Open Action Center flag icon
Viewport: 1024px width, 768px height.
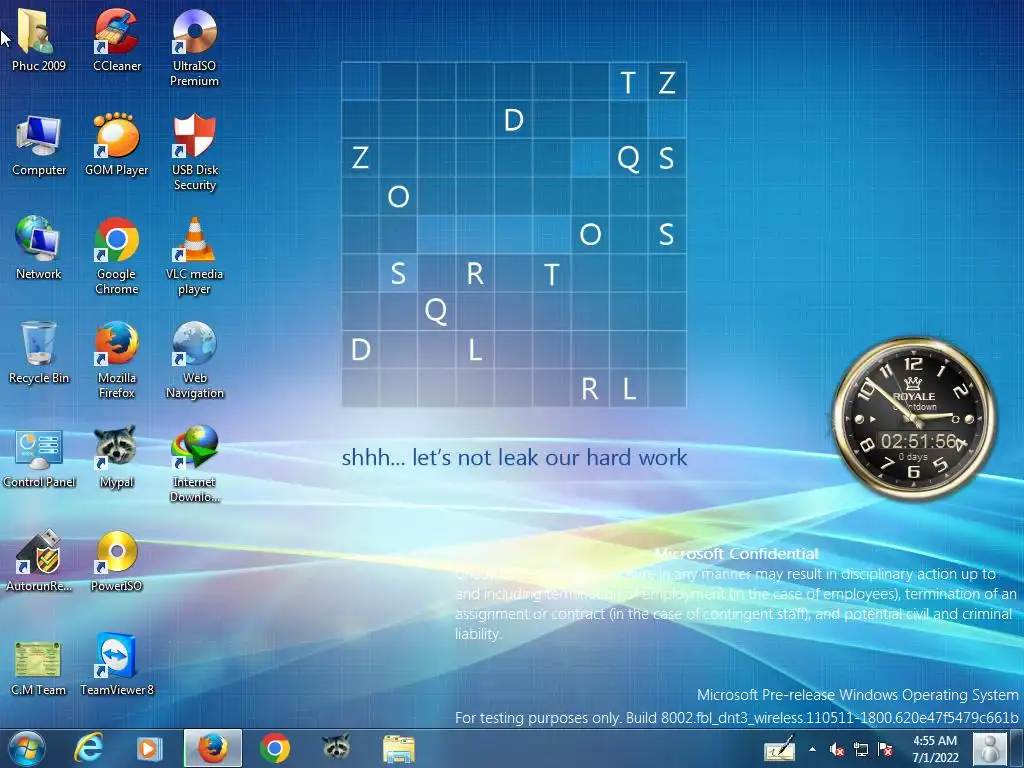[886, 749]
